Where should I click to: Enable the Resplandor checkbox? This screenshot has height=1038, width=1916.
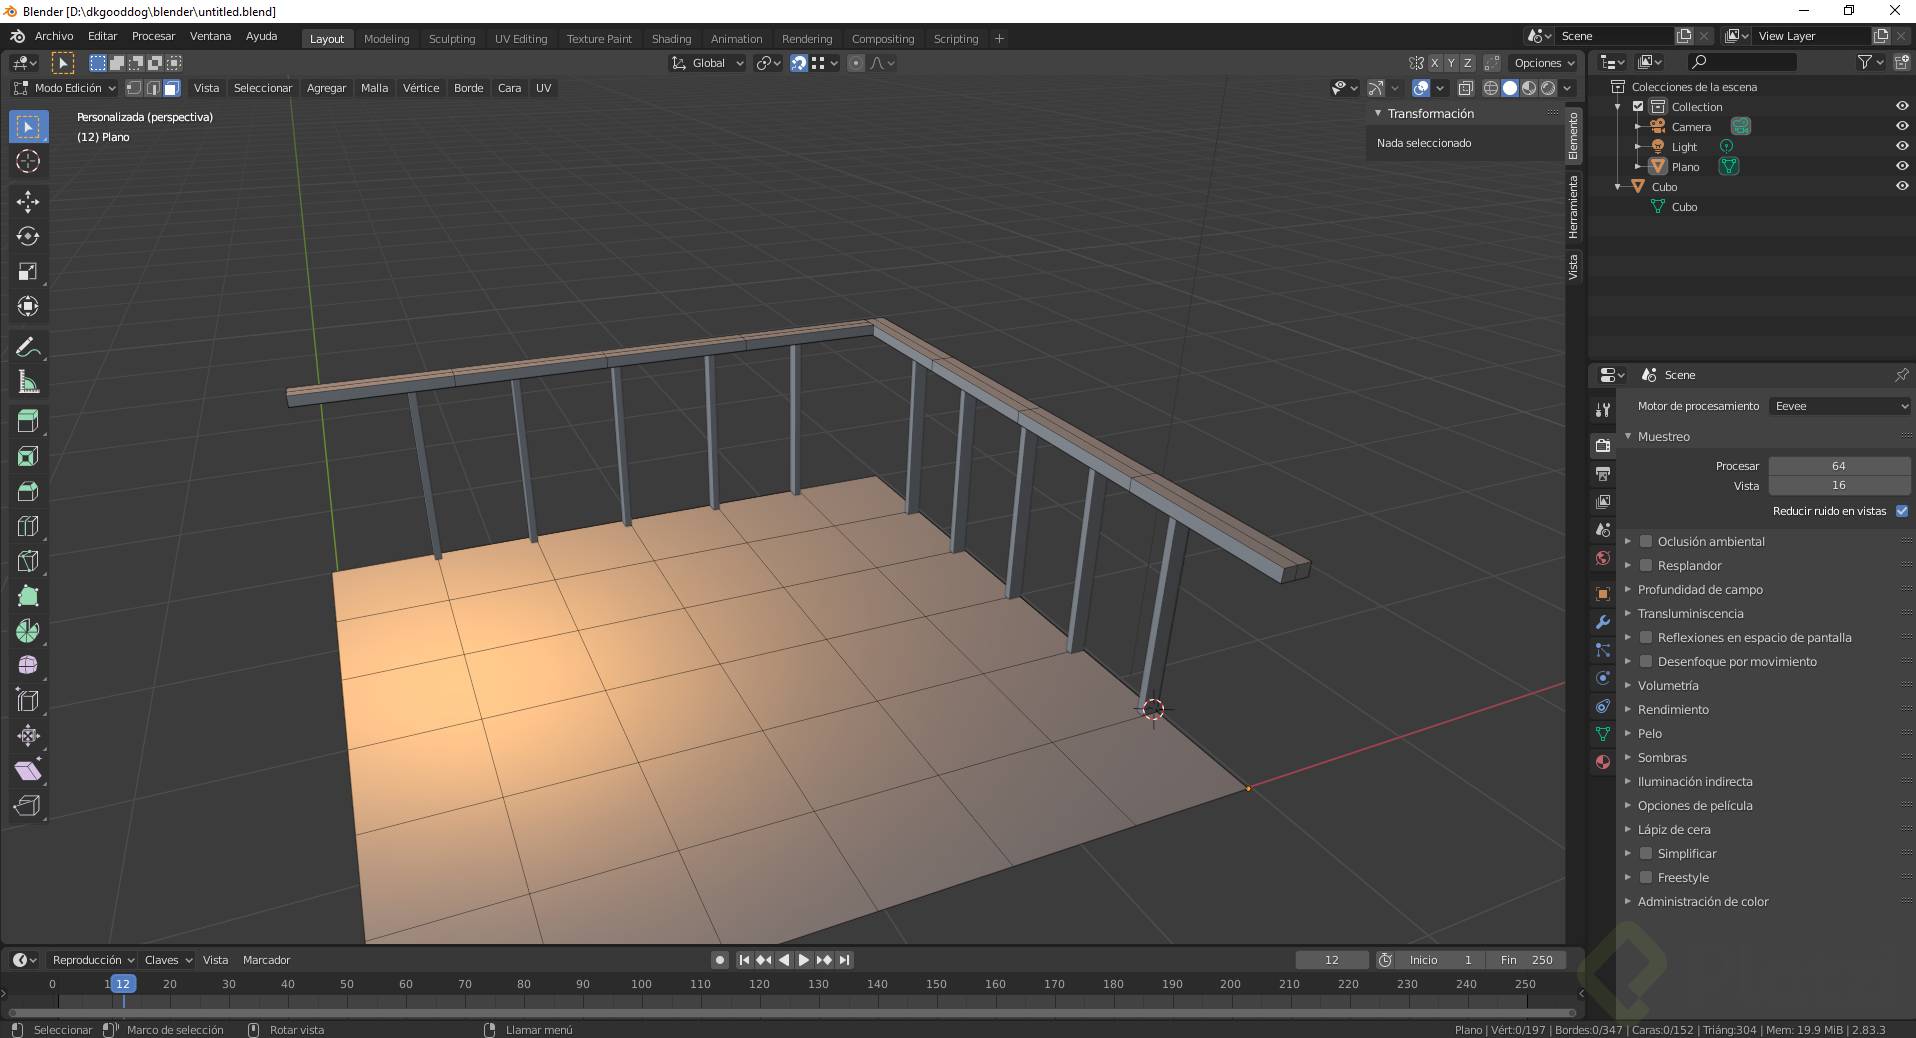tap(1646, 566)
